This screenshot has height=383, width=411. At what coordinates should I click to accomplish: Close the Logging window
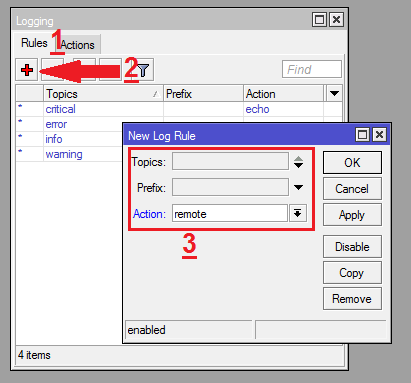coord(336,20)
